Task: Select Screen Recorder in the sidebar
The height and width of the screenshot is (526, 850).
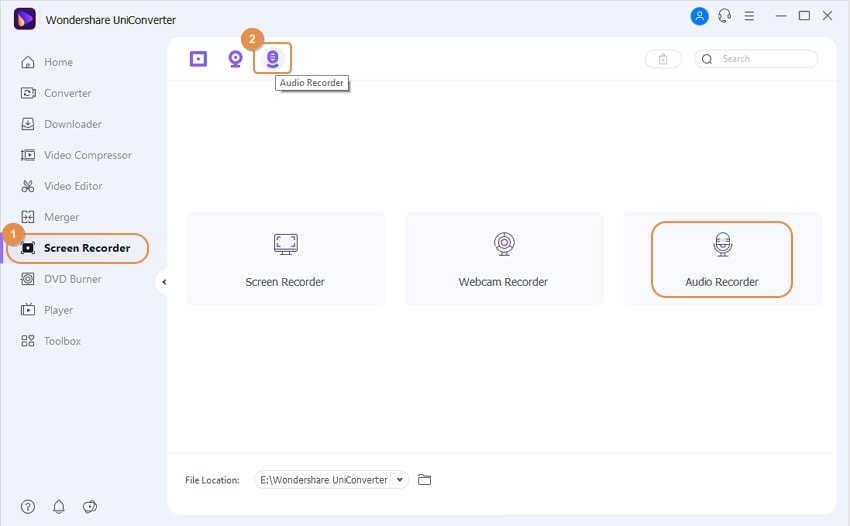Action: (x=77, y=248)
